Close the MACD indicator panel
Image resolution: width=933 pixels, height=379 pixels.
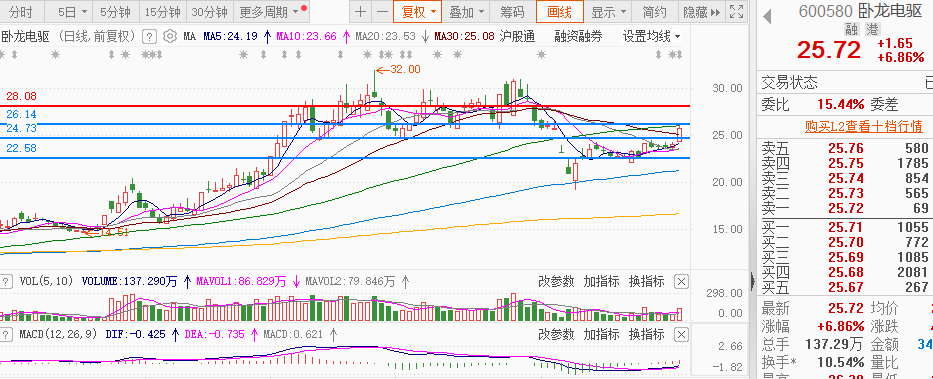[x=681, y=334]
